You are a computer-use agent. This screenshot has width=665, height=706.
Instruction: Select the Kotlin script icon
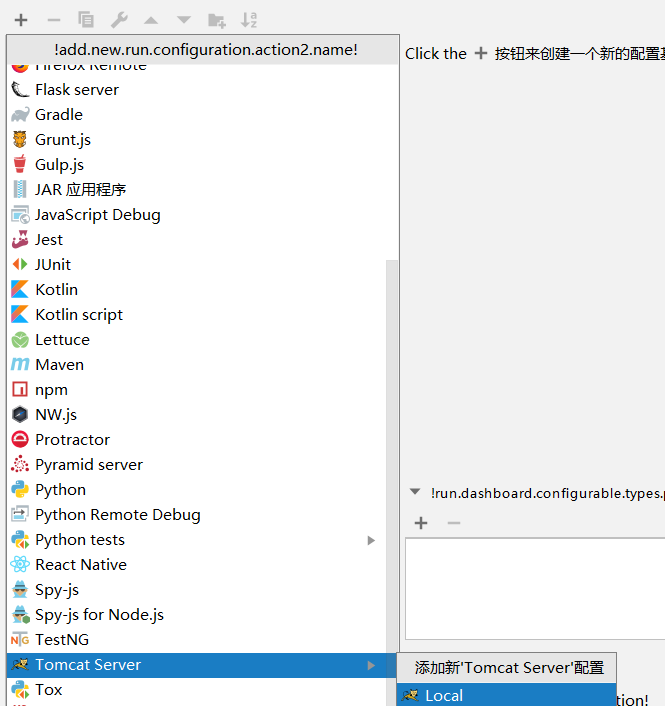pos(20,314)
